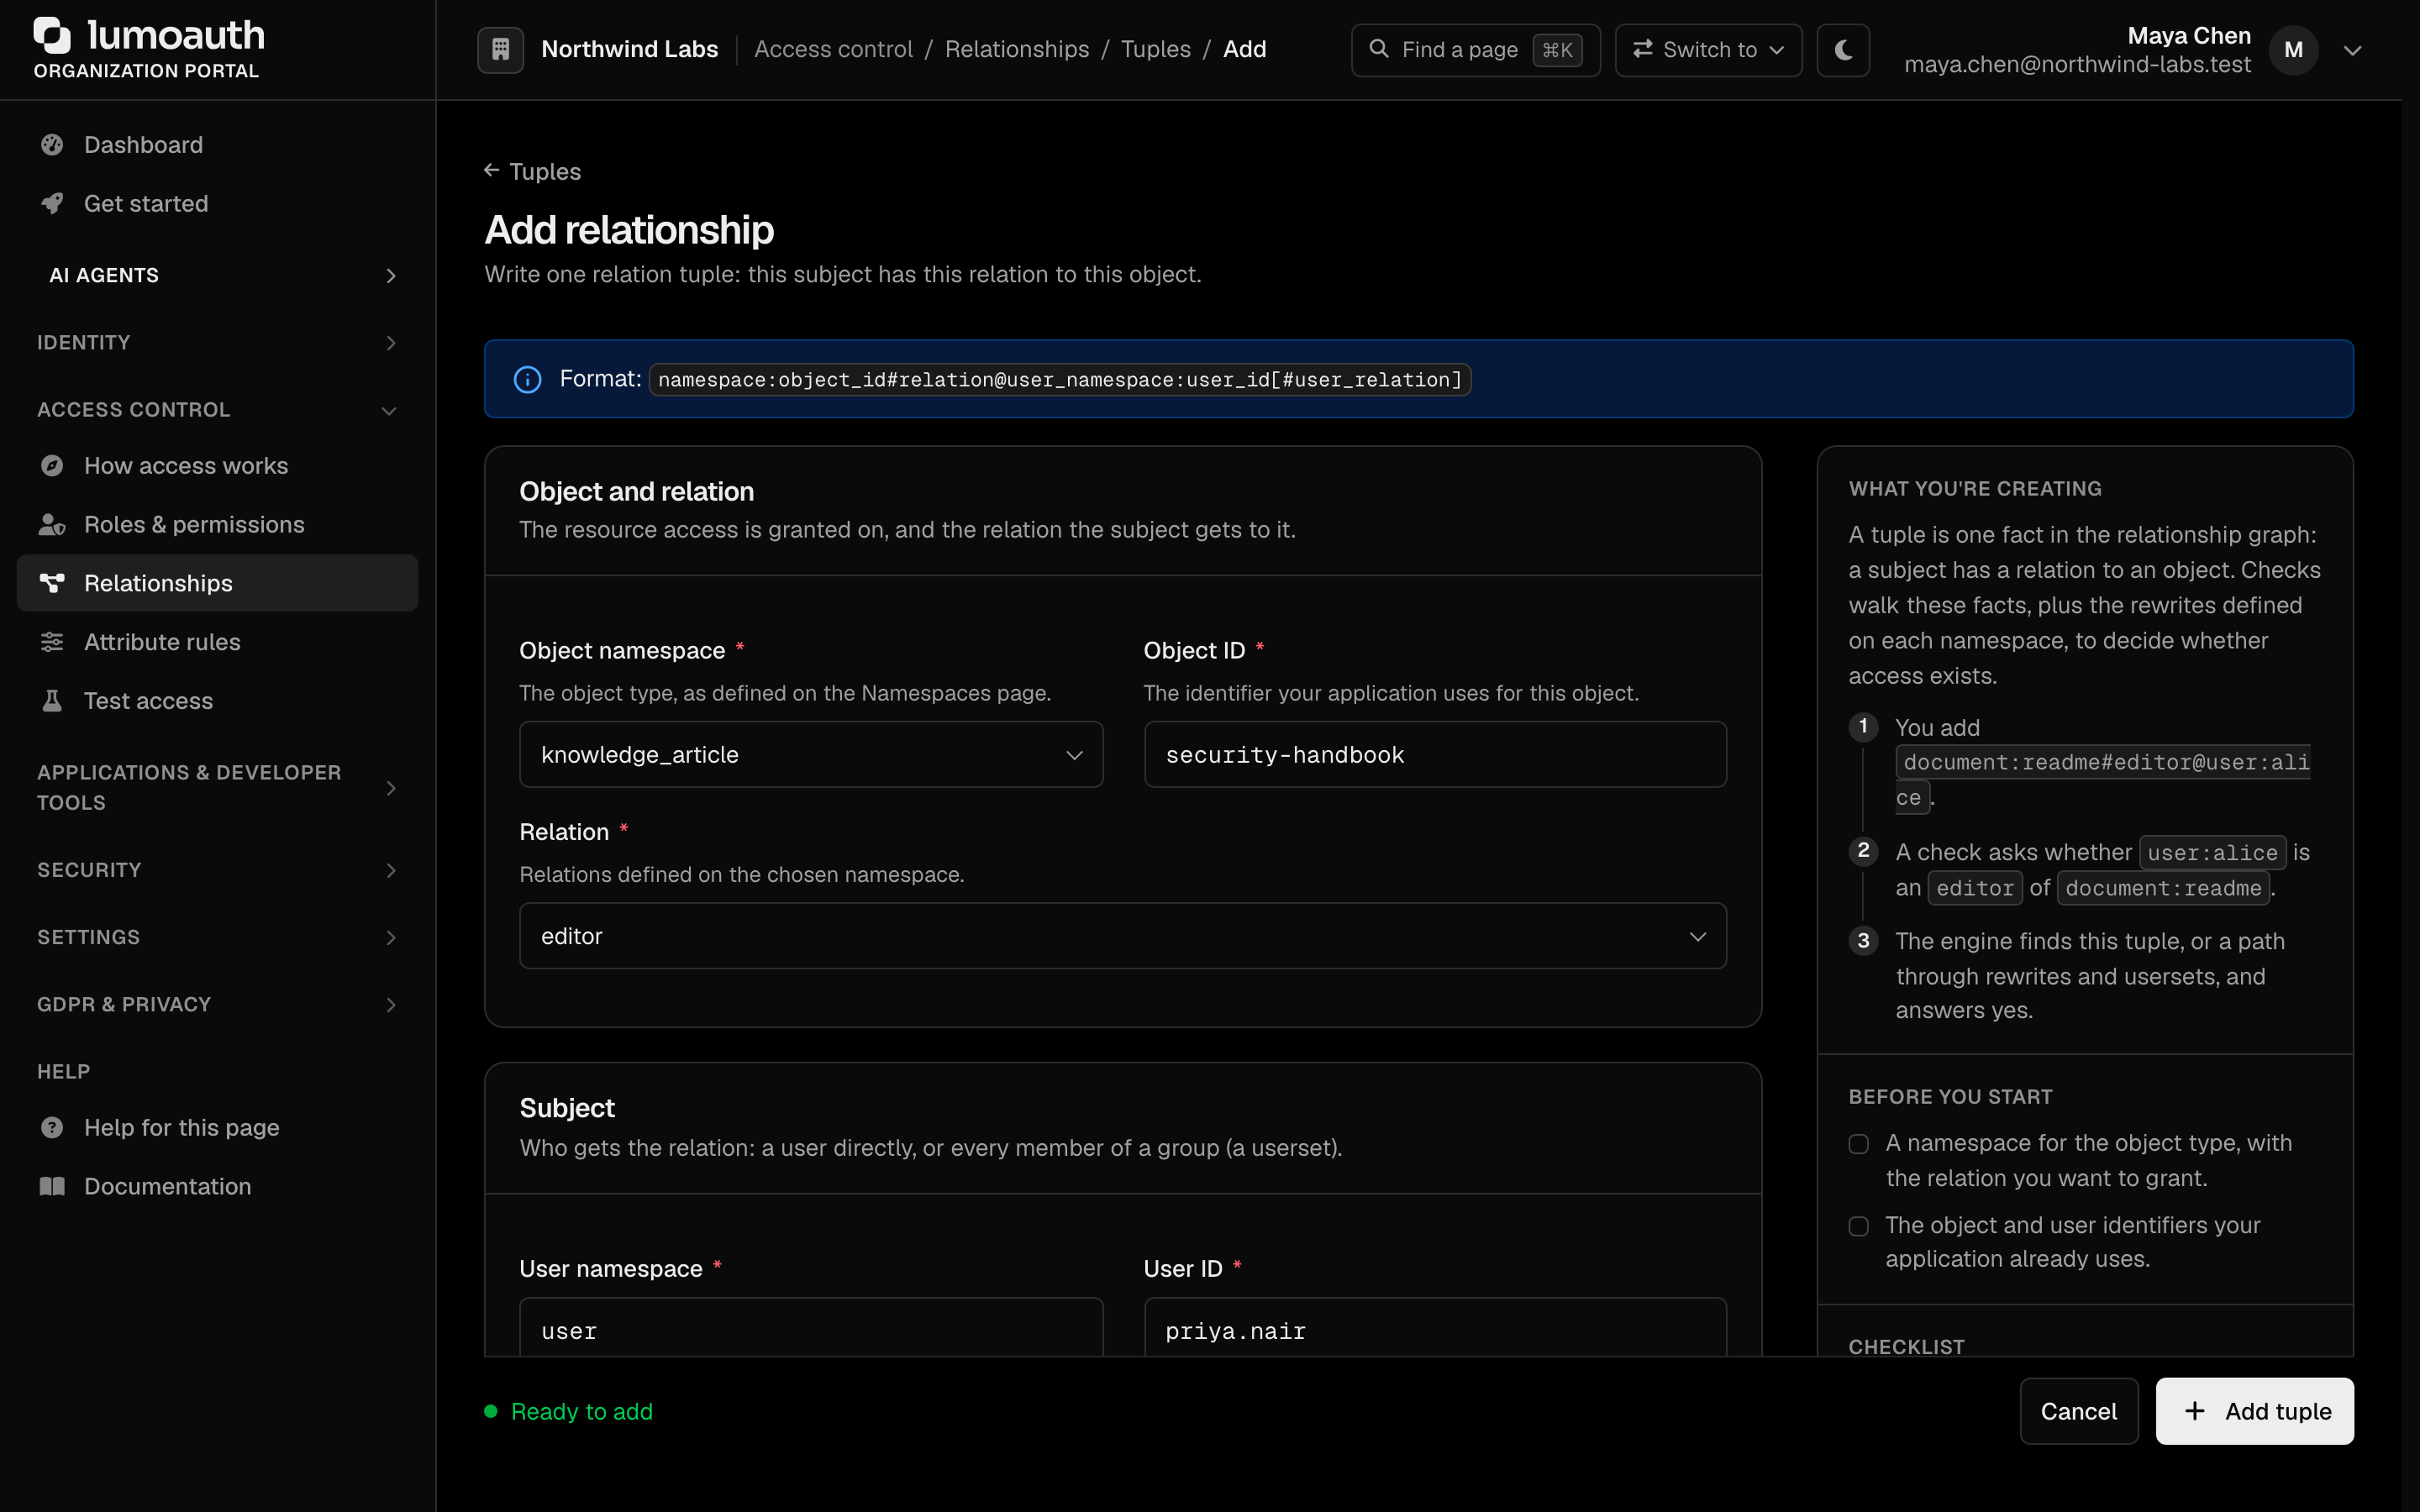
Task: Click maya.chen@northwind-labs.test email text
Action: pyautogui.click(x=2077, y=64)
